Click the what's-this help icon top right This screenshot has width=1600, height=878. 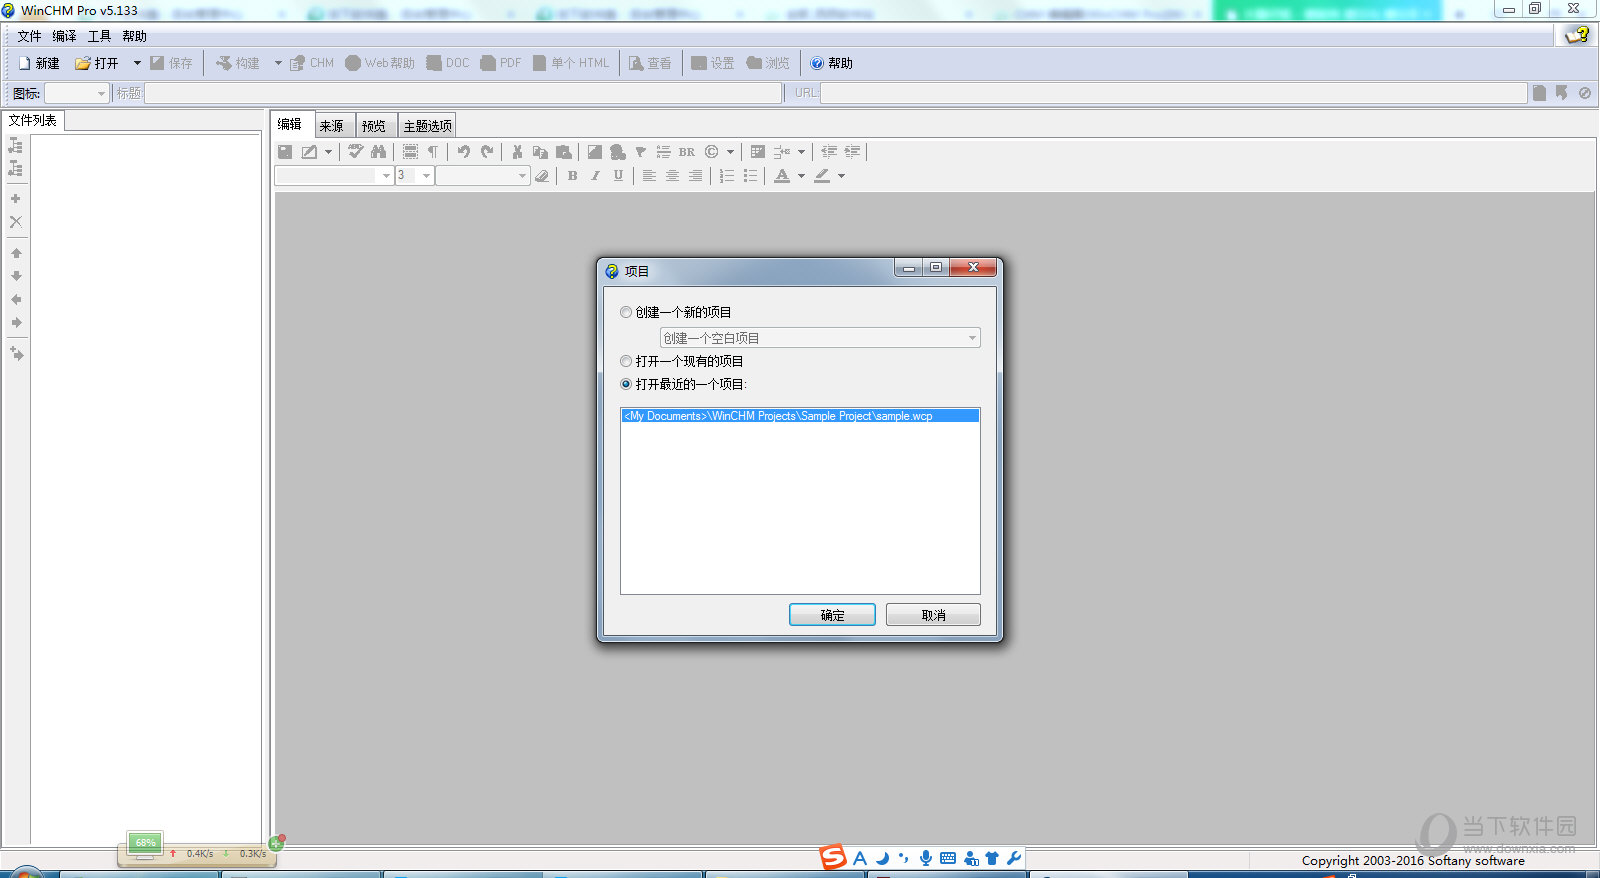tap(1577, 34)
